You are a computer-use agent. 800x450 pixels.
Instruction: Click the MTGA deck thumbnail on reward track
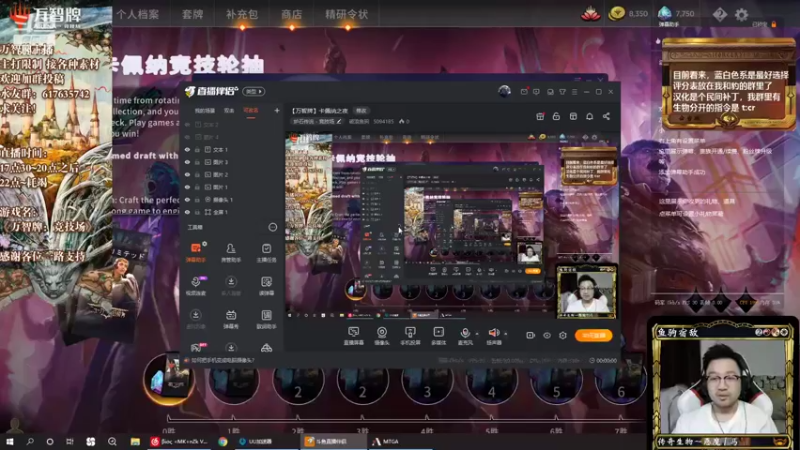point(170,379)
